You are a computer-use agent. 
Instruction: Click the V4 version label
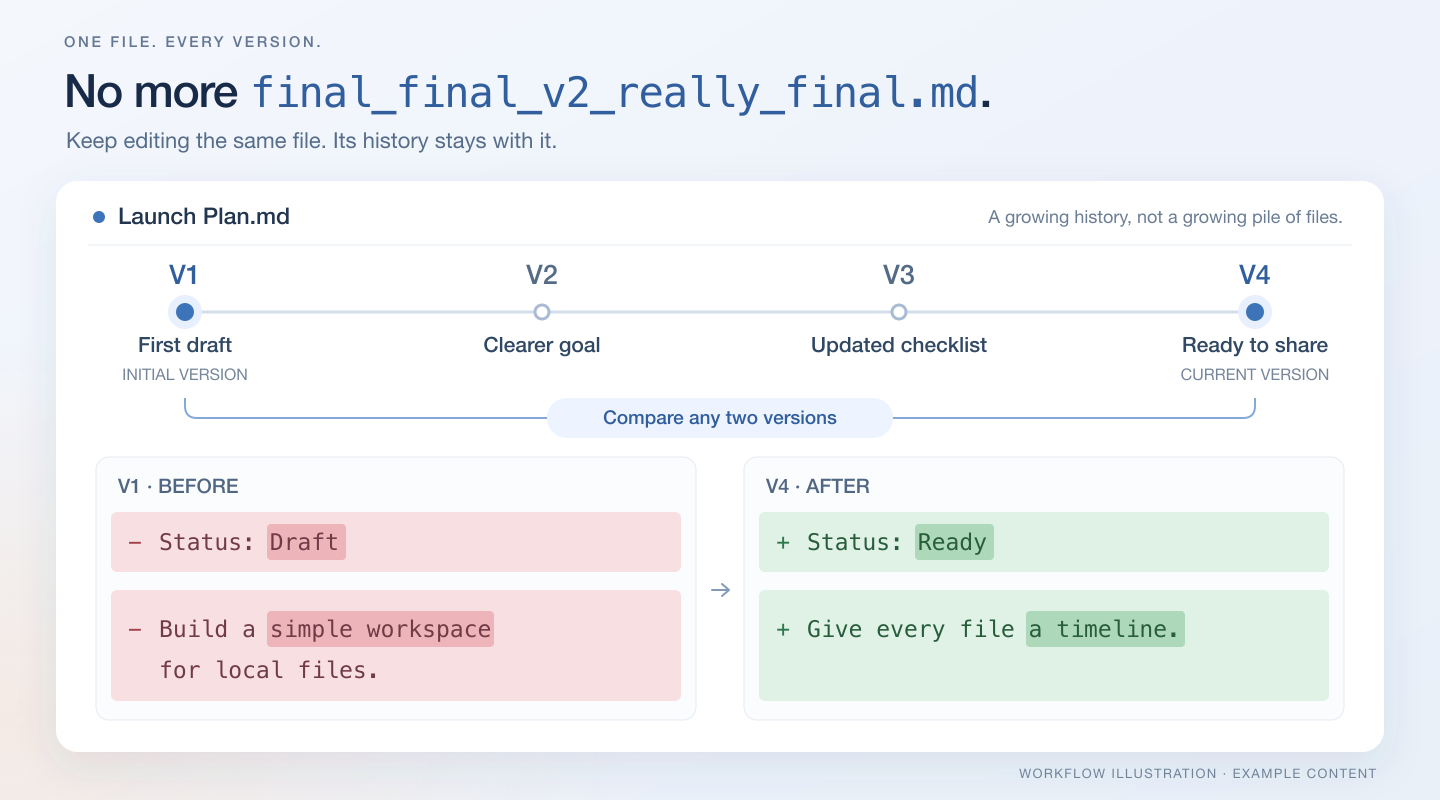tap(1255, 275)
